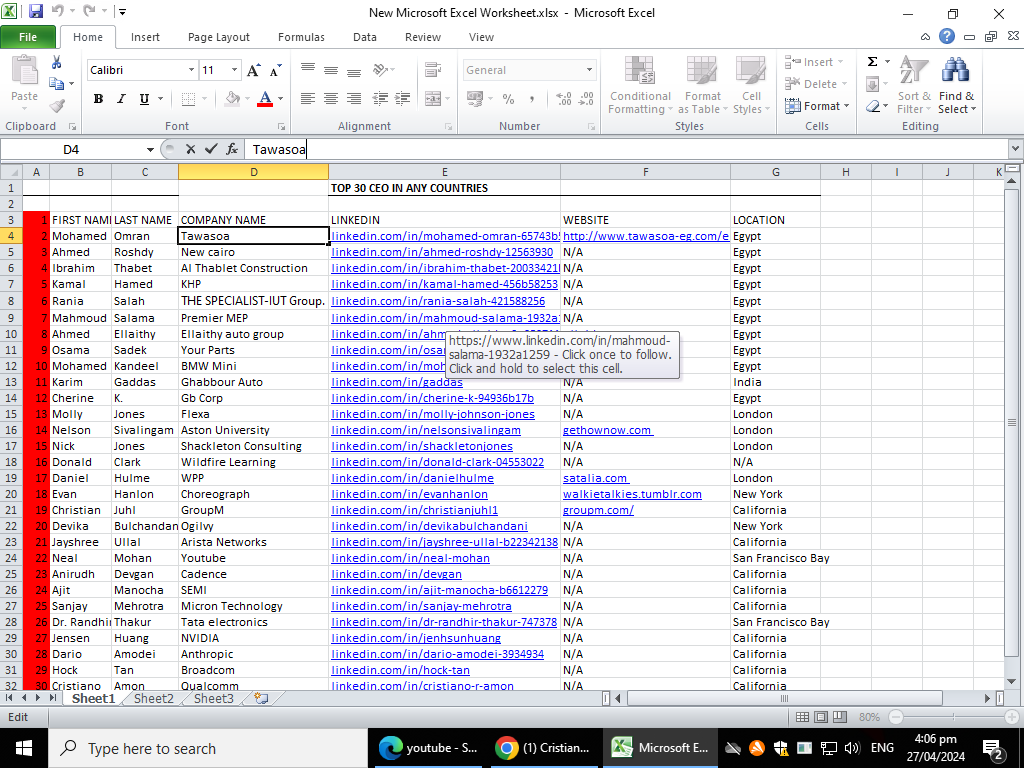Click the Center alignment icon
This screenshot has height=768, width=1024.
point(331,99)
